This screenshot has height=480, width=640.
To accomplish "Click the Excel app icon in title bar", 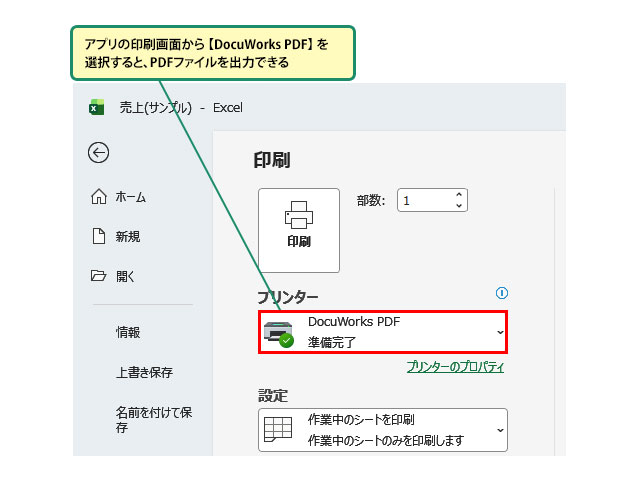I will [x=96, y=107].
